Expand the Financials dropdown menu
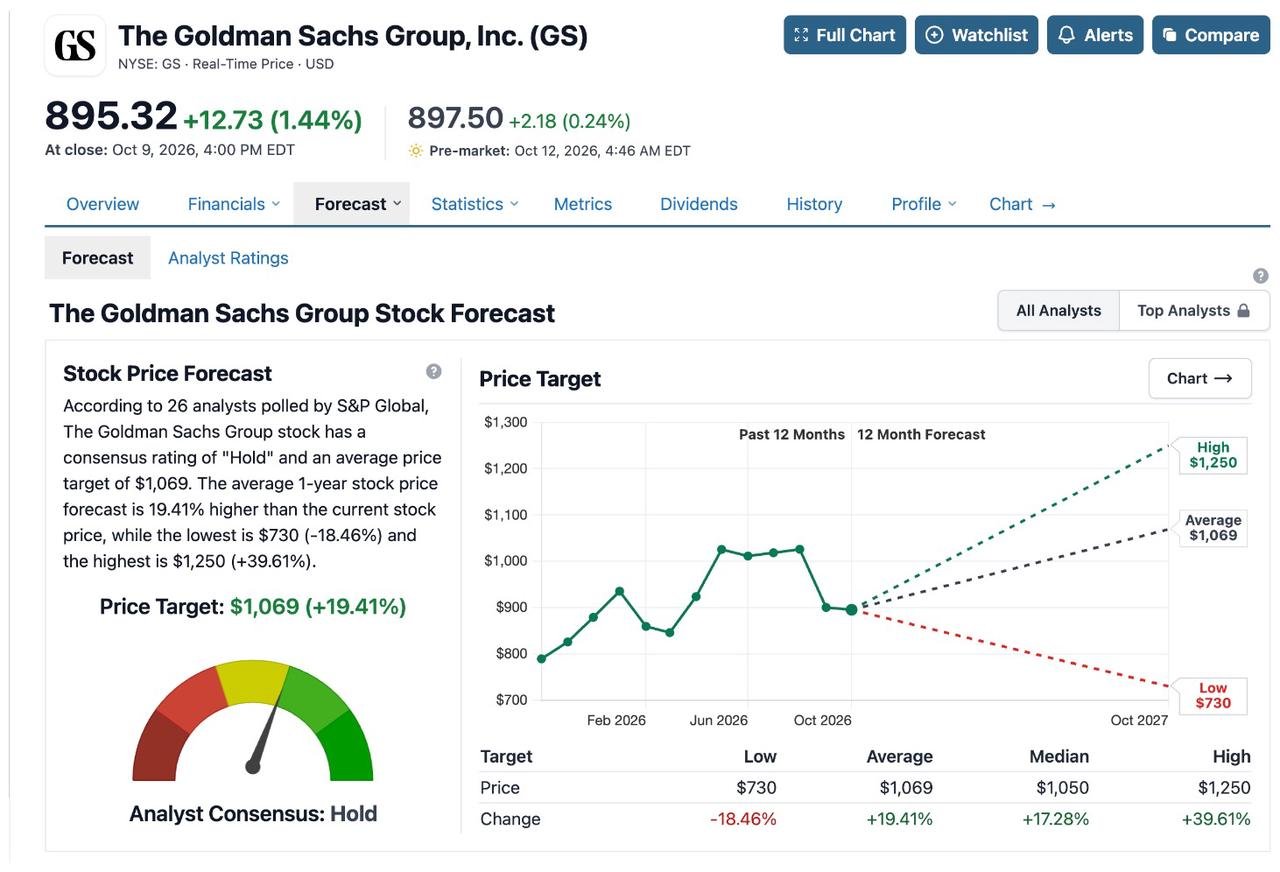The width and height of the screenshot is (1280, 872). coord(234,204)
